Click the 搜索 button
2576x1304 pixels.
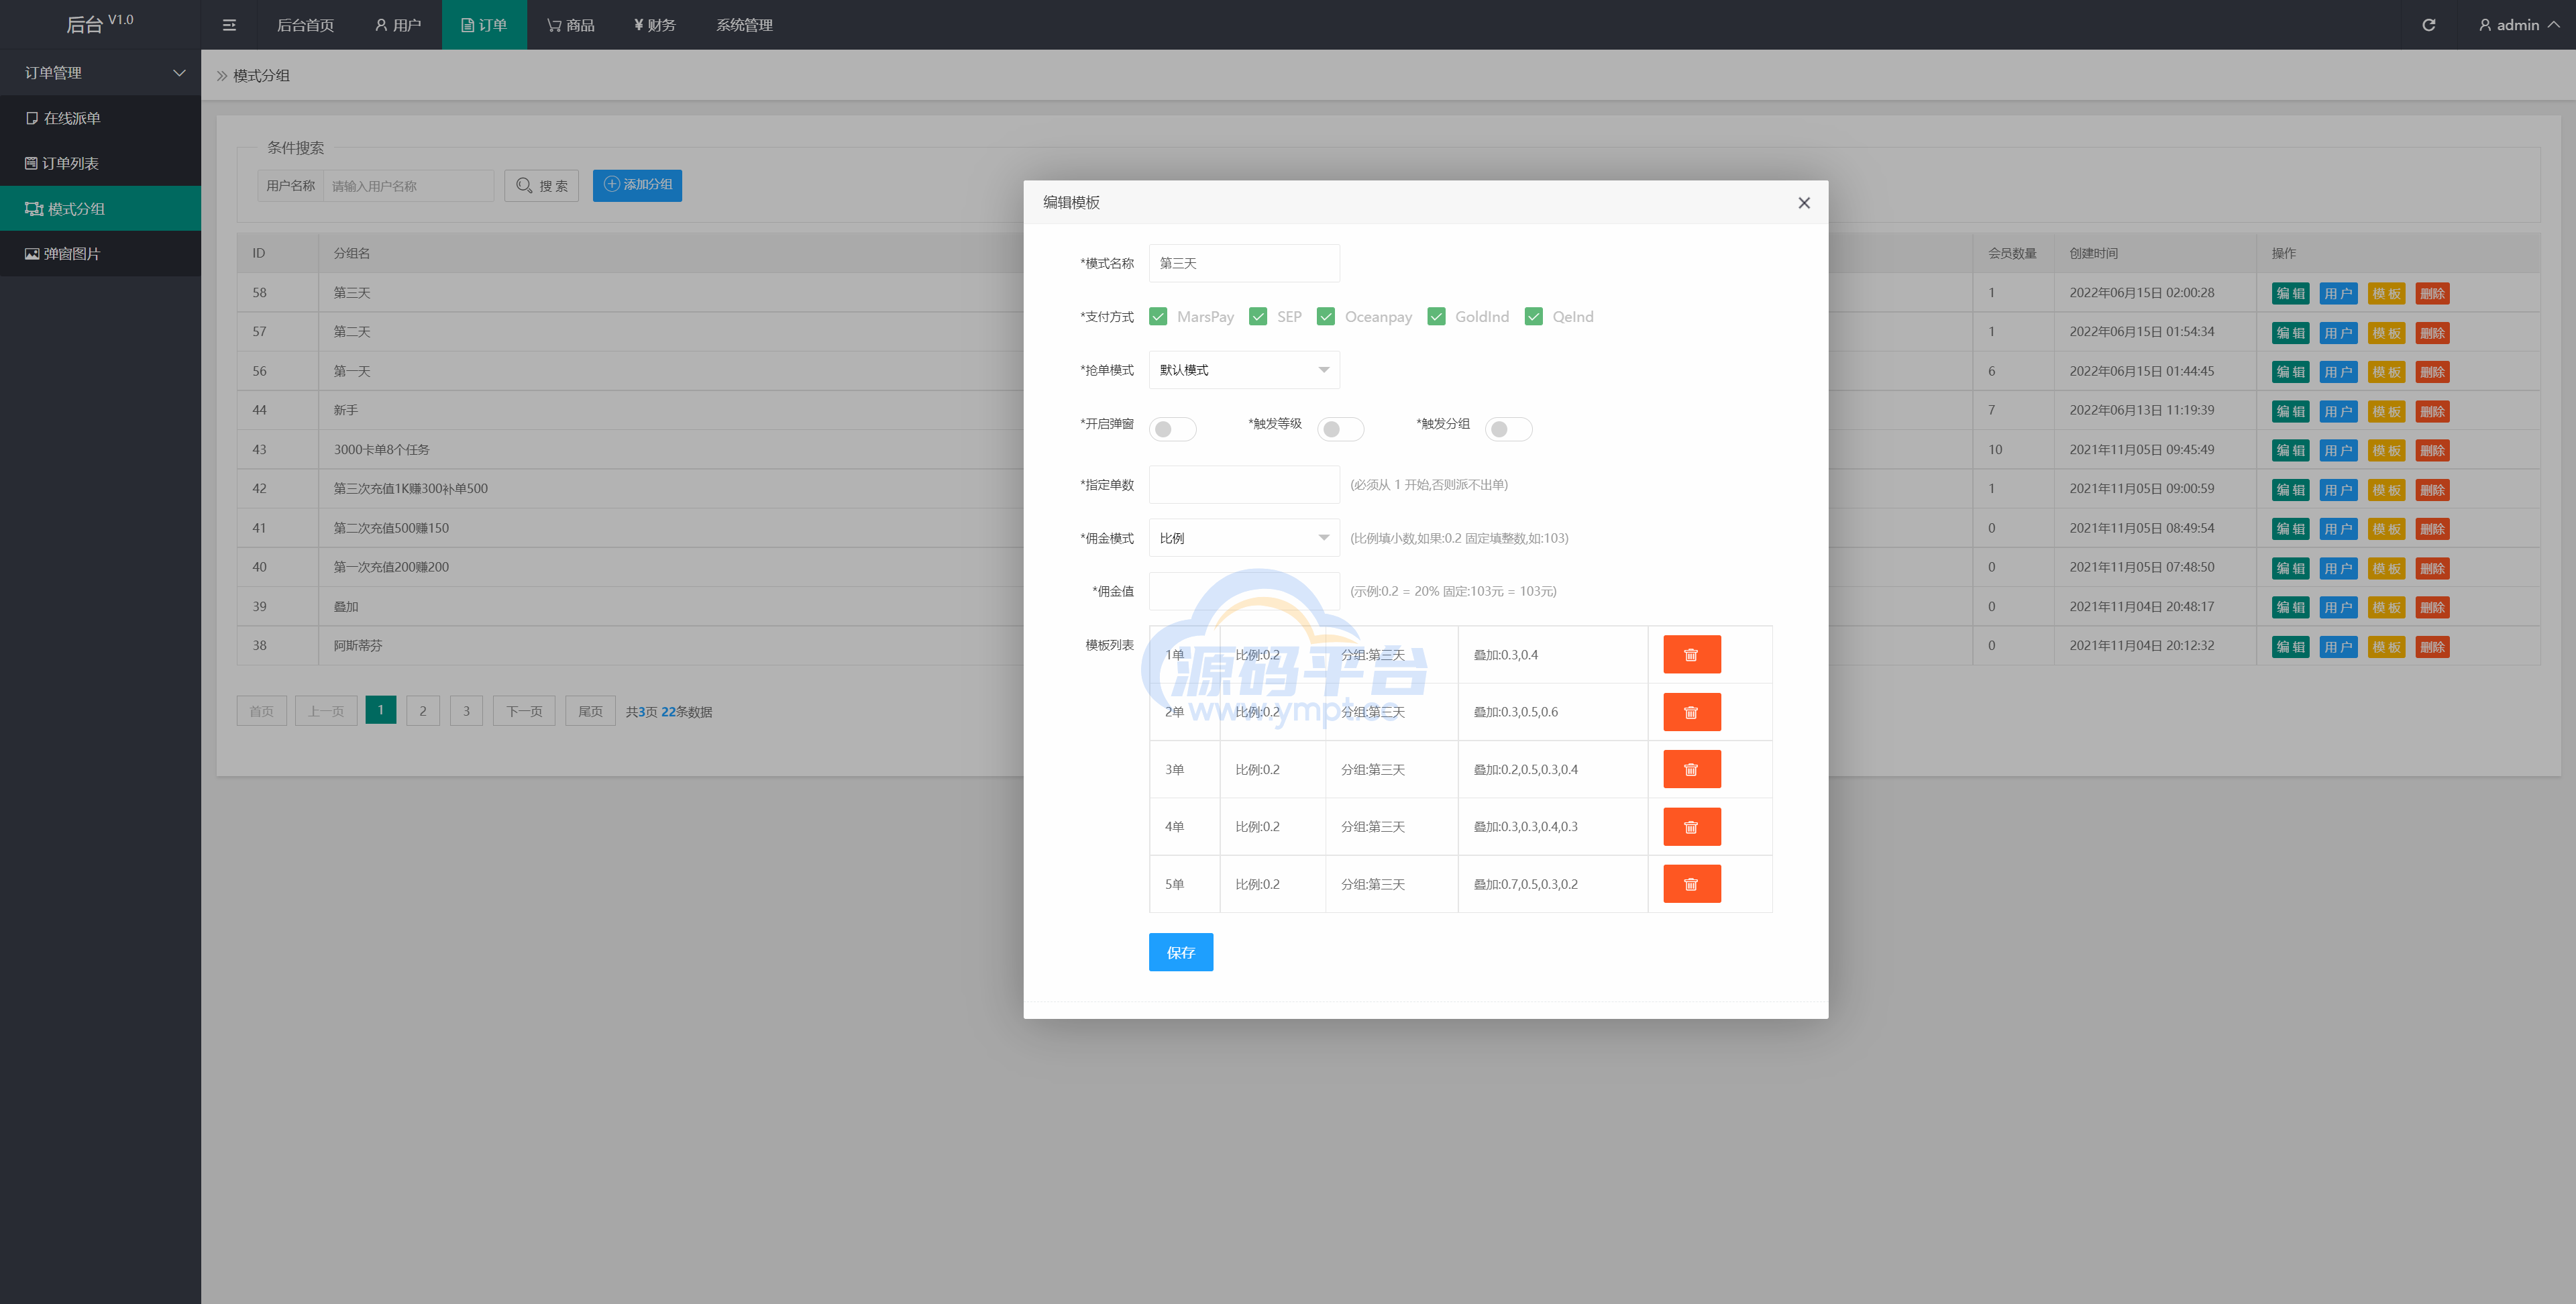[x=541, y=186]
